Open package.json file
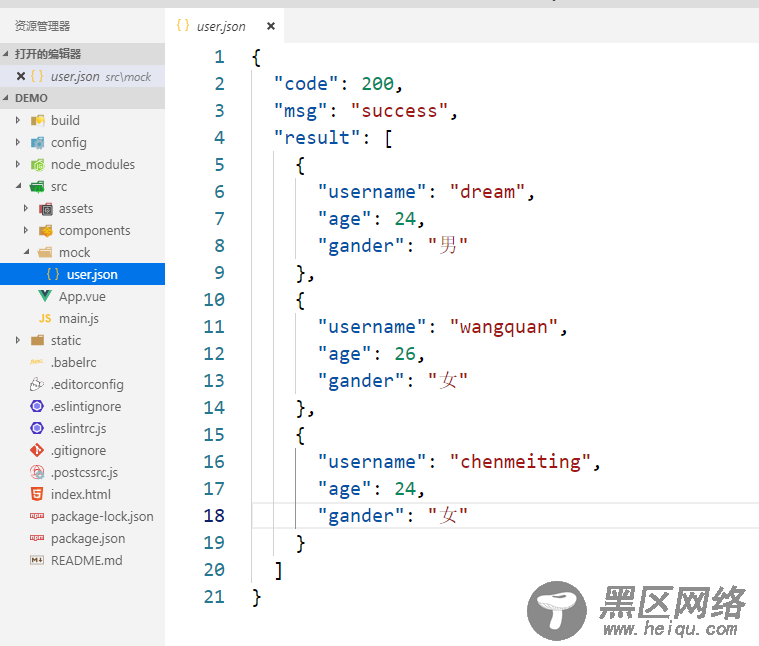The width and height of the screenshot is (759, 646). coord(82,538)
